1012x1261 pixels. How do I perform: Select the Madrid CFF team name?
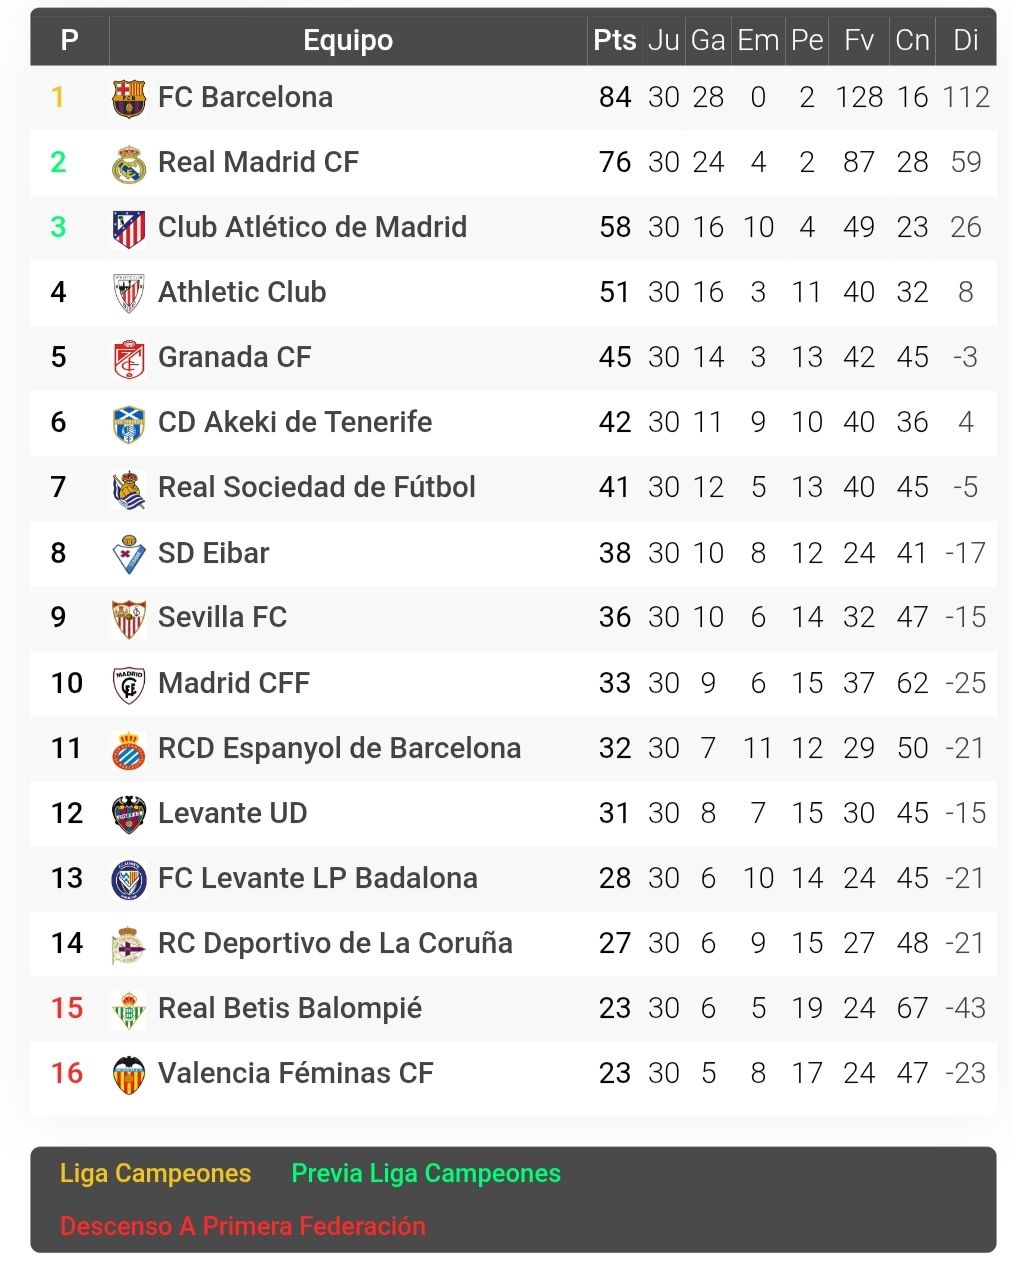234,683
